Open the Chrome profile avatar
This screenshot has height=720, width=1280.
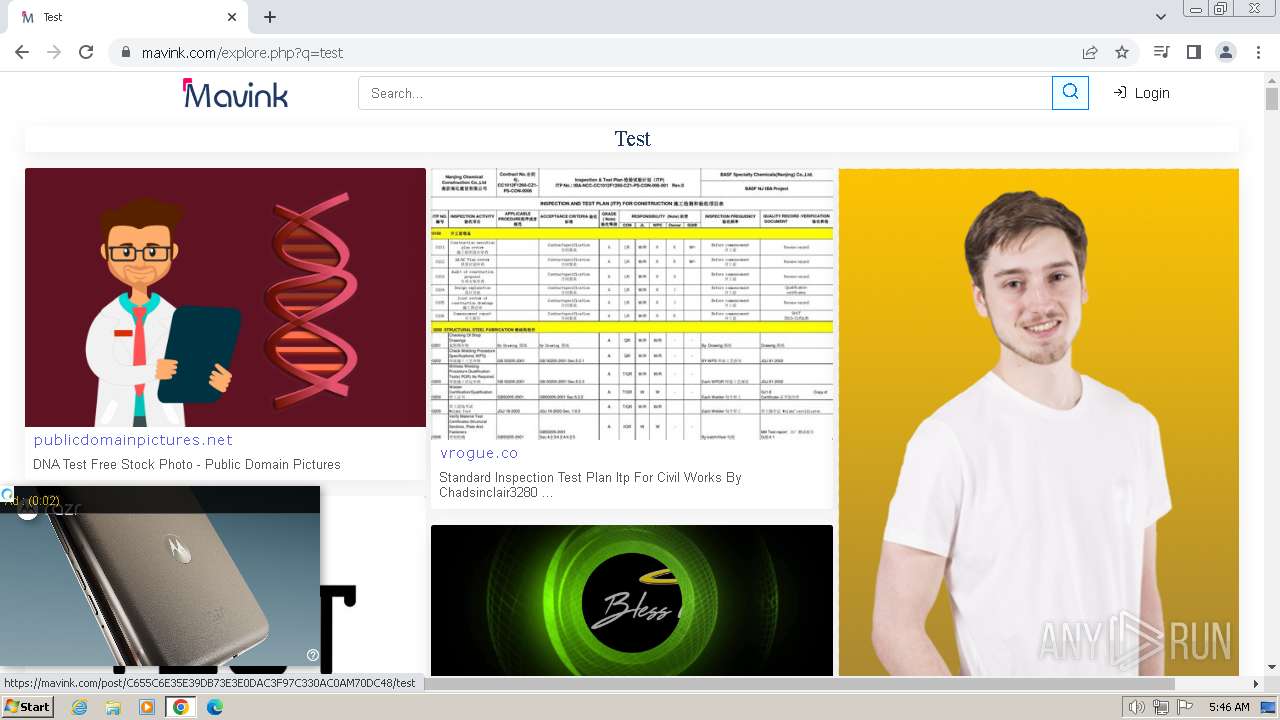(x=1225, y=53)
